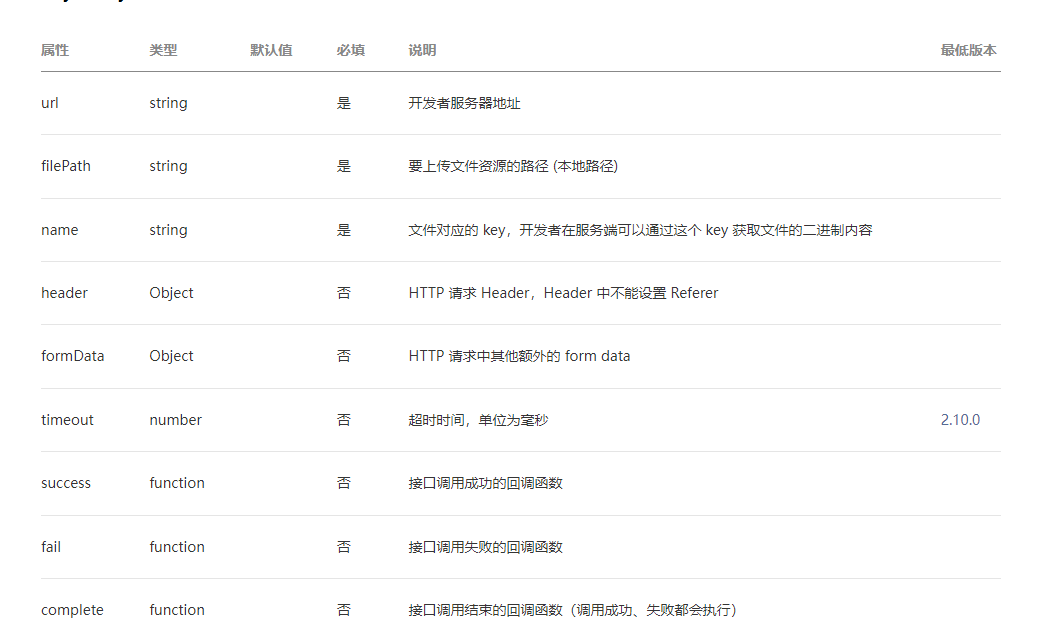This screenshot has width=1045, height=636.
Task: Select the 默认值 column header
Action: click(x=269, y=50)
